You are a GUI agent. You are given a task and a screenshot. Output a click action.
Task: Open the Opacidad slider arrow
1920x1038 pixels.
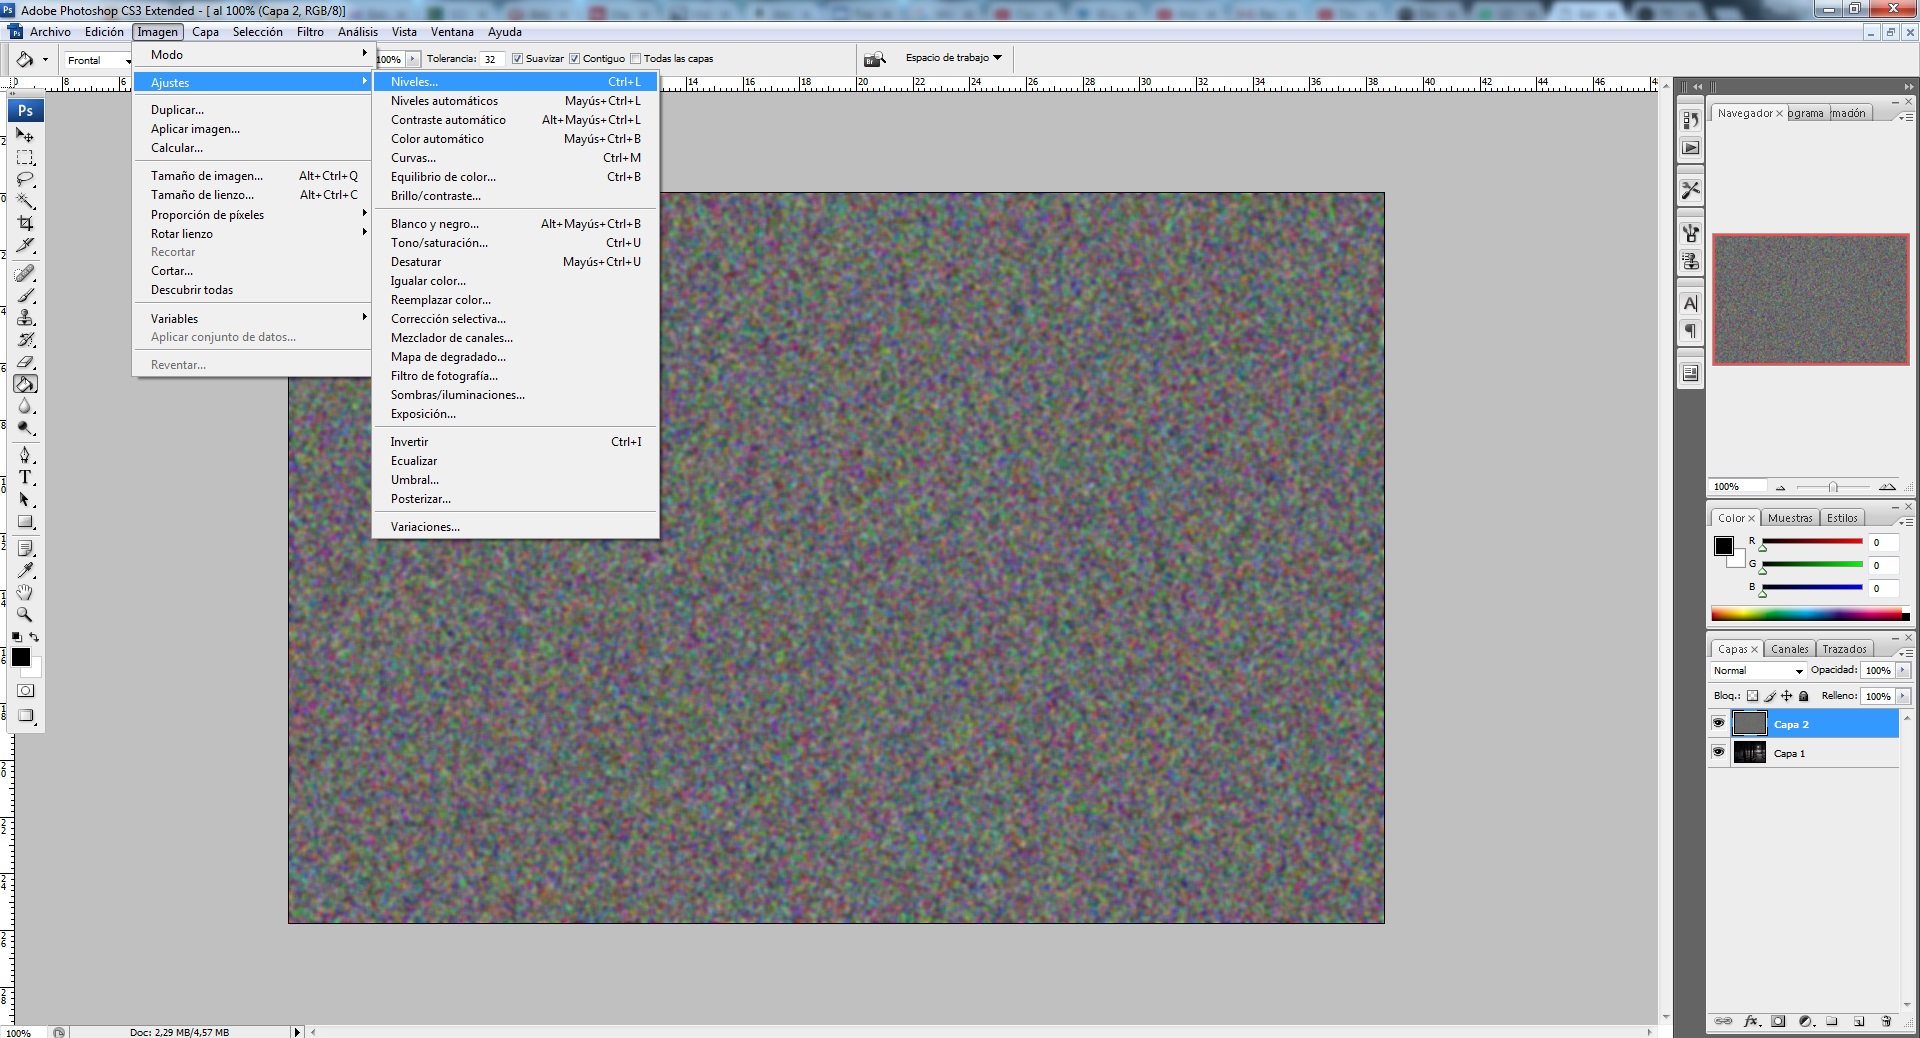(1902, 671)
